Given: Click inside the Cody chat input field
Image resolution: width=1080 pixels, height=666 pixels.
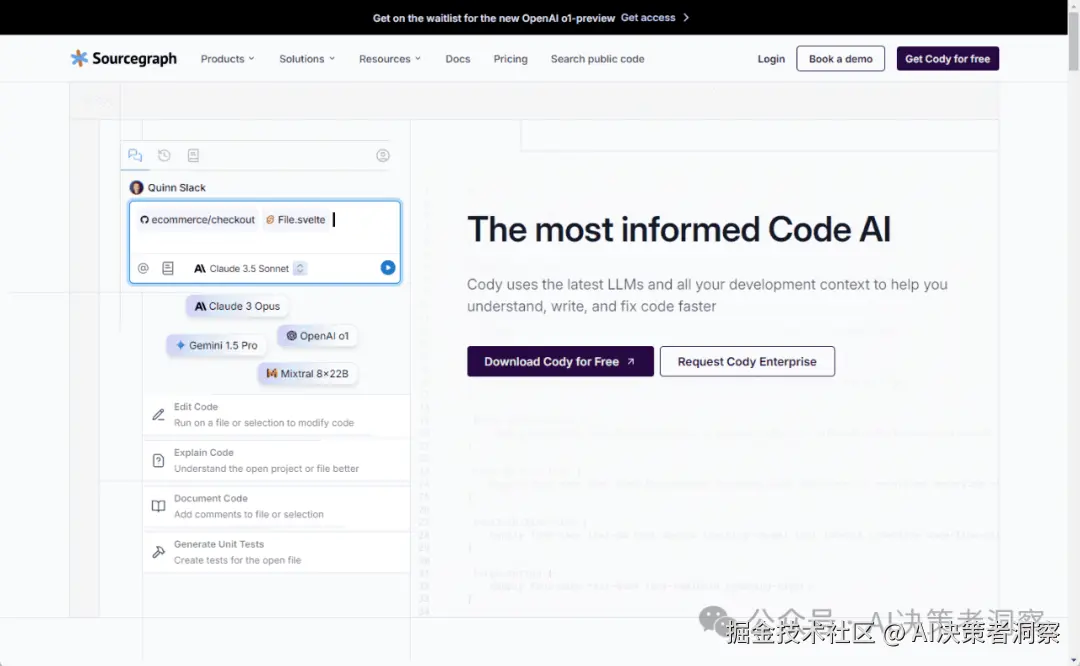Looking at the screenshot, I should point(264,229).
